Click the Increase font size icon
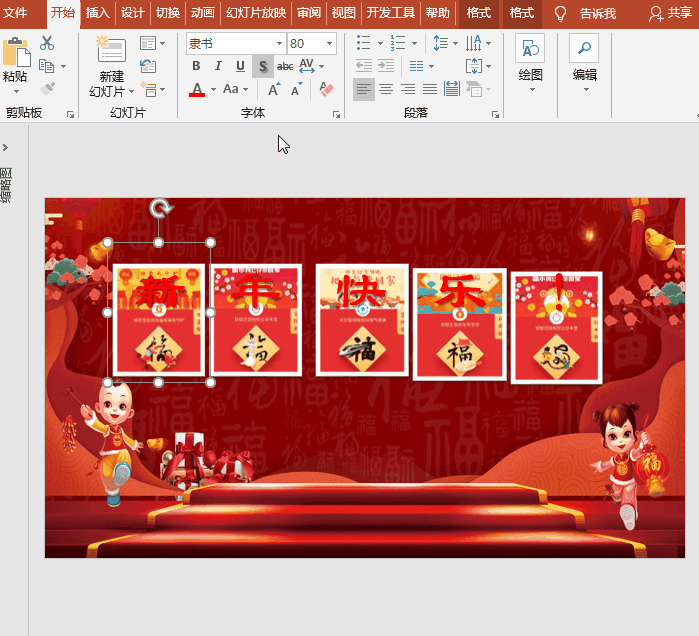The width and height of the screenshot is (699, 636). click(274, 90)
